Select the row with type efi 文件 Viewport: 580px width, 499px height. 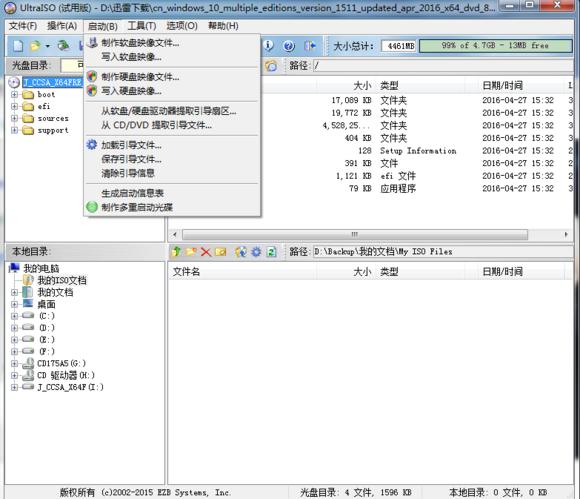click(371, 176)
